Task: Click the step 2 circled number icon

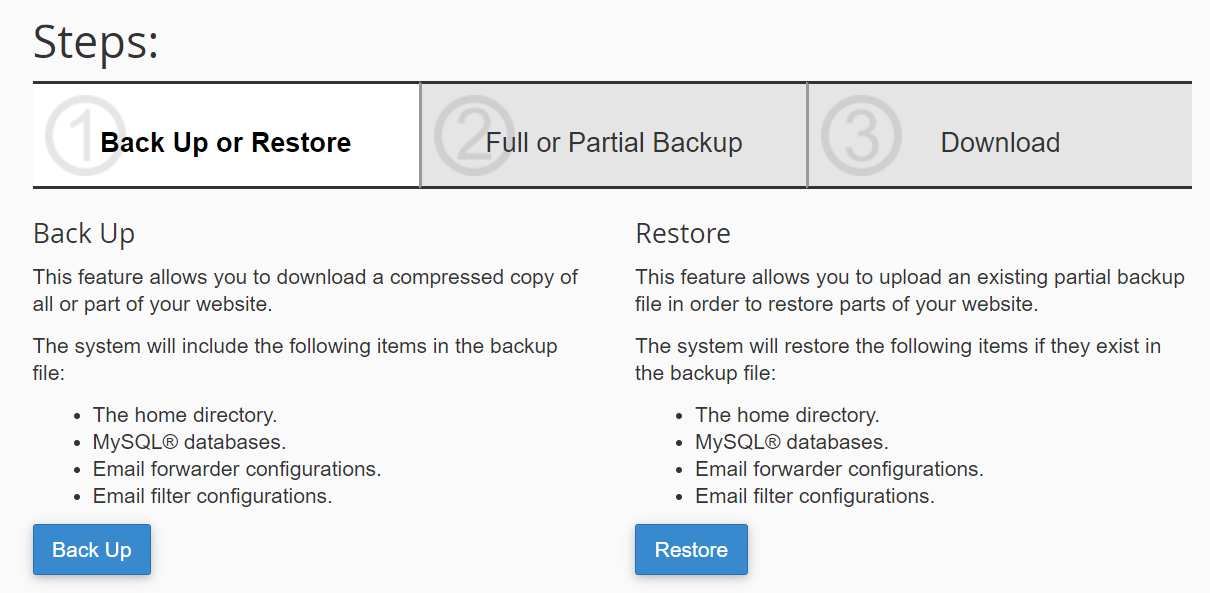Action: 473,136
